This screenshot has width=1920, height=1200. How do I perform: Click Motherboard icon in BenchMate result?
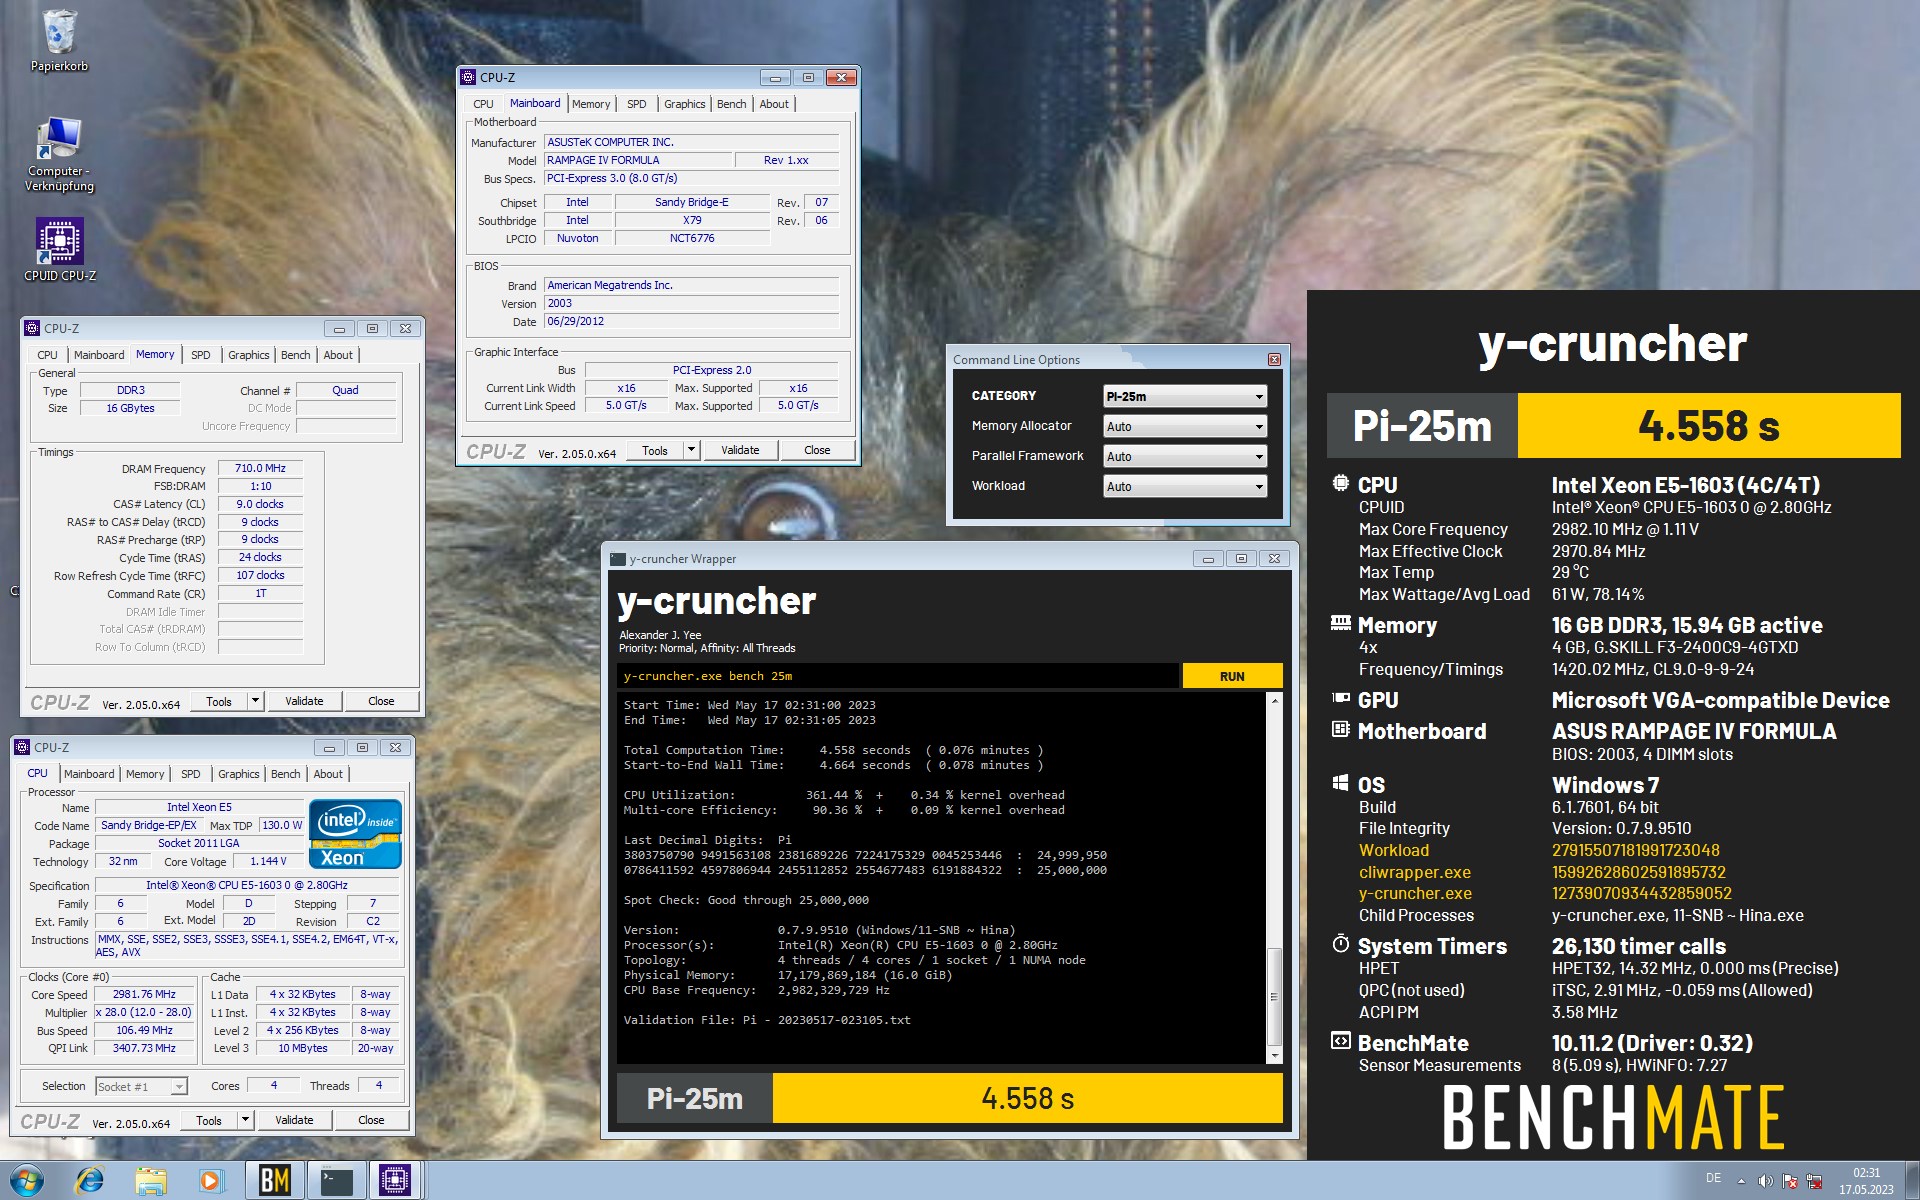(x=1340, y=729)
